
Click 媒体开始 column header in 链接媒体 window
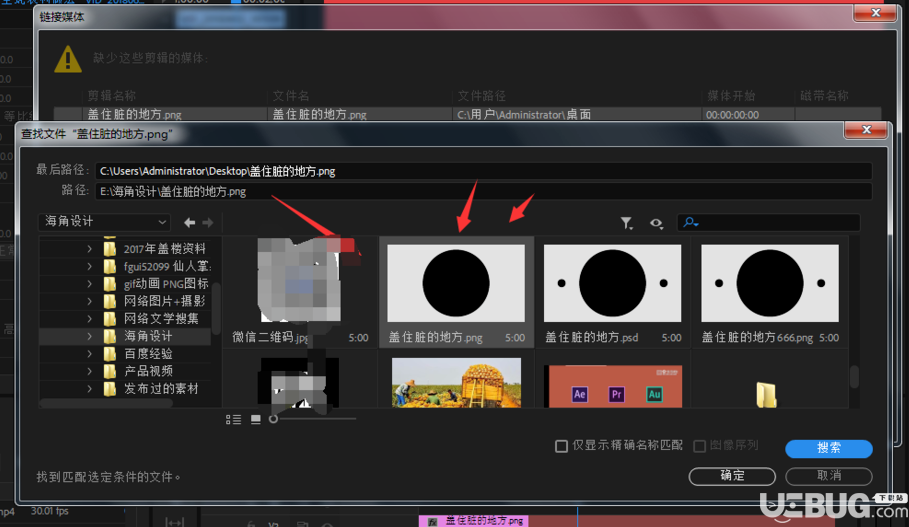731,96
